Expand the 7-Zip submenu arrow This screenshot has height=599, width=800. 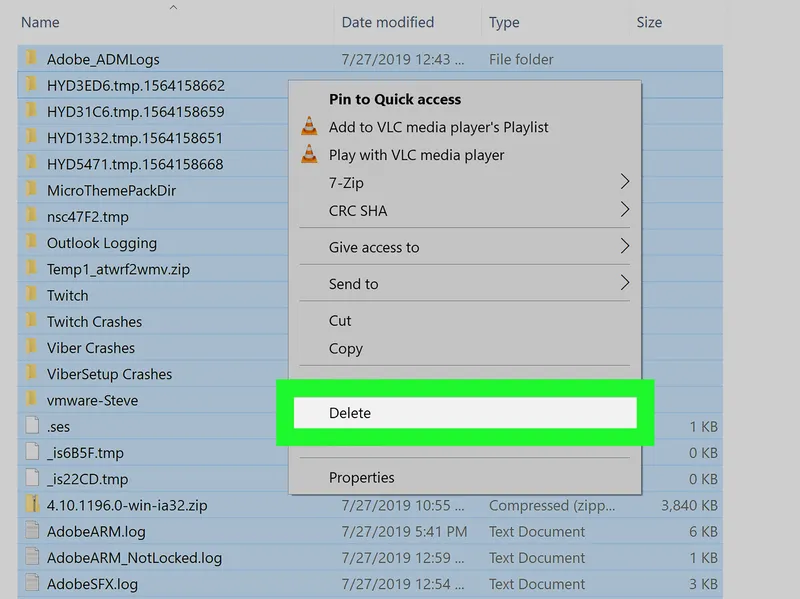(624, 182)
